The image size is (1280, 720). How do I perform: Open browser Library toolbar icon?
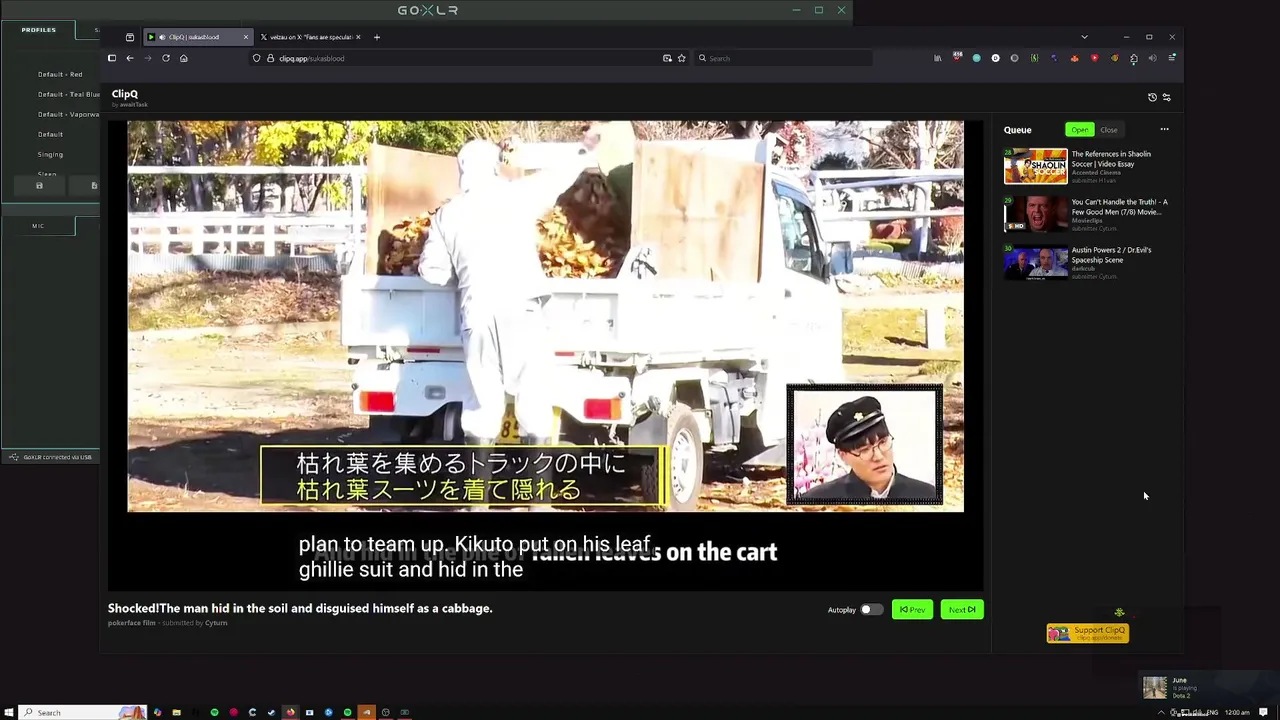(937, 58)
